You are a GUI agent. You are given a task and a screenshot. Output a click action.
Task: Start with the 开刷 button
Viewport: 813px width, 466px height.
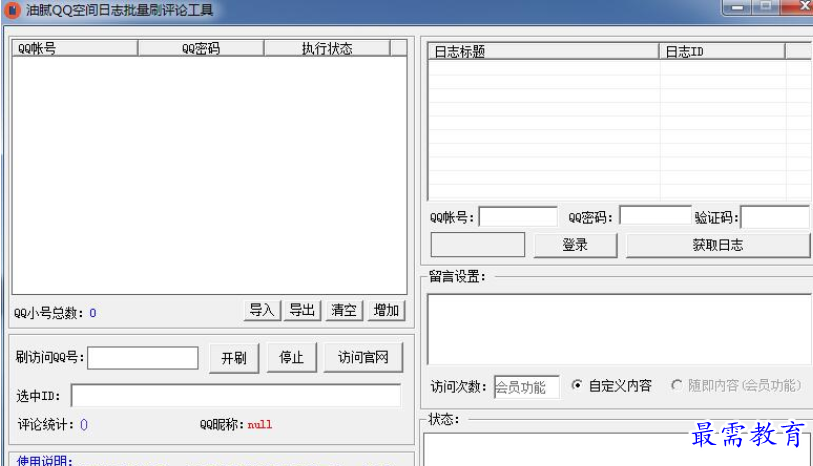coord(234,358)
